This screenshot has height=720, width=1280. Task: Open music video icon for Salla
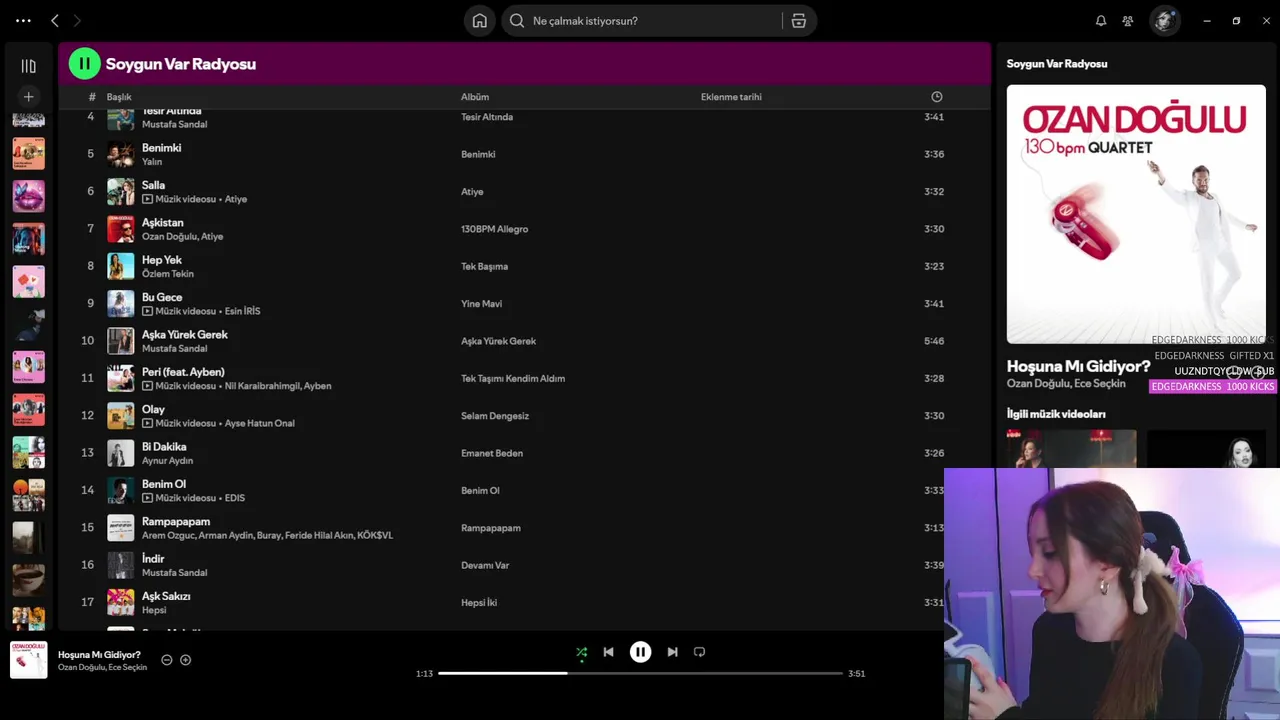coord(147,199)
